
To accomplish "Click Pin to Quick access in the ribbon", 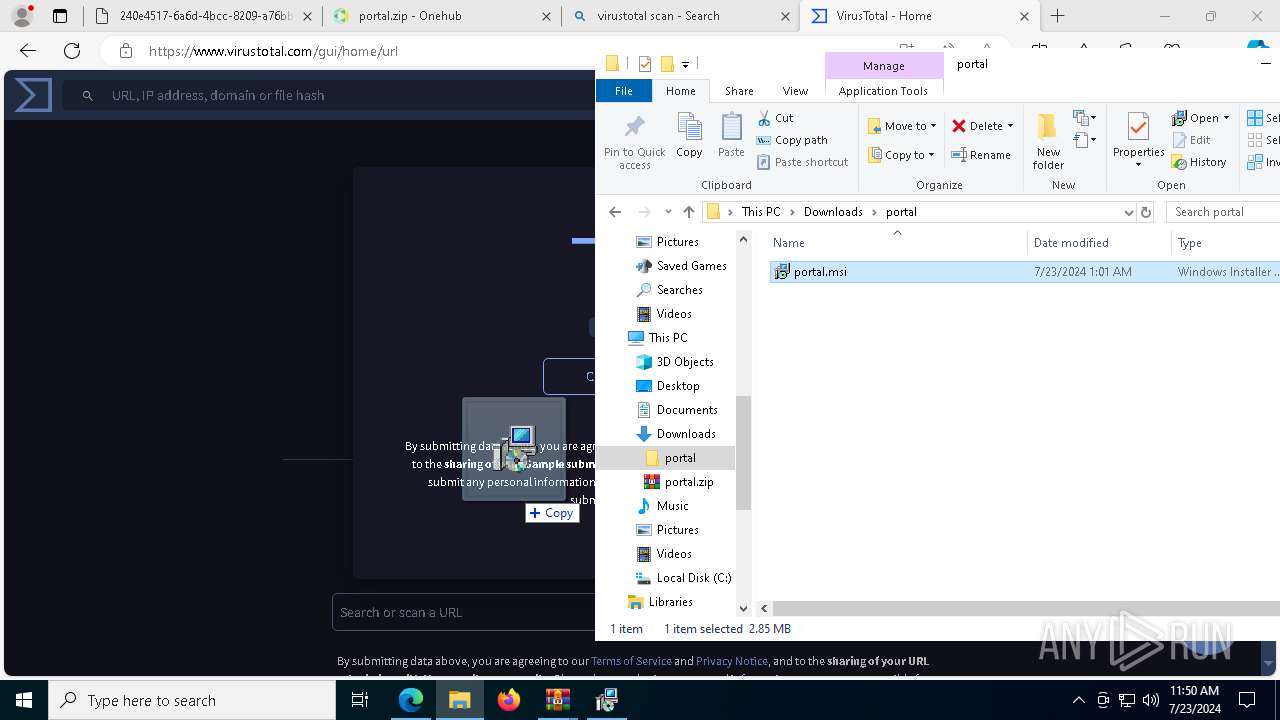I will (634, 141).
